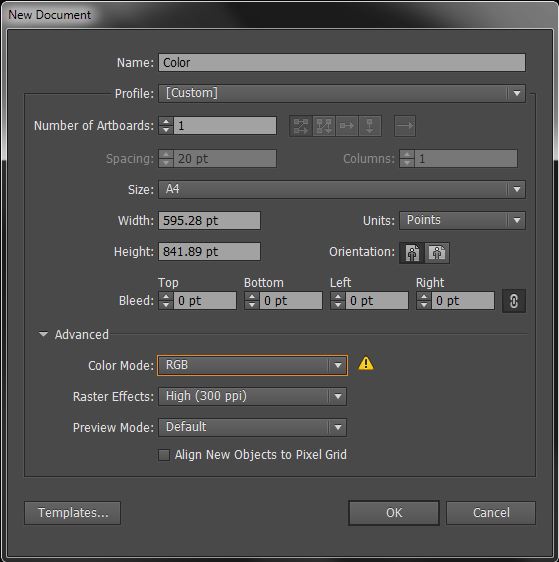Click the Advanced section label
Screen dimensions: 559x562
82,334
